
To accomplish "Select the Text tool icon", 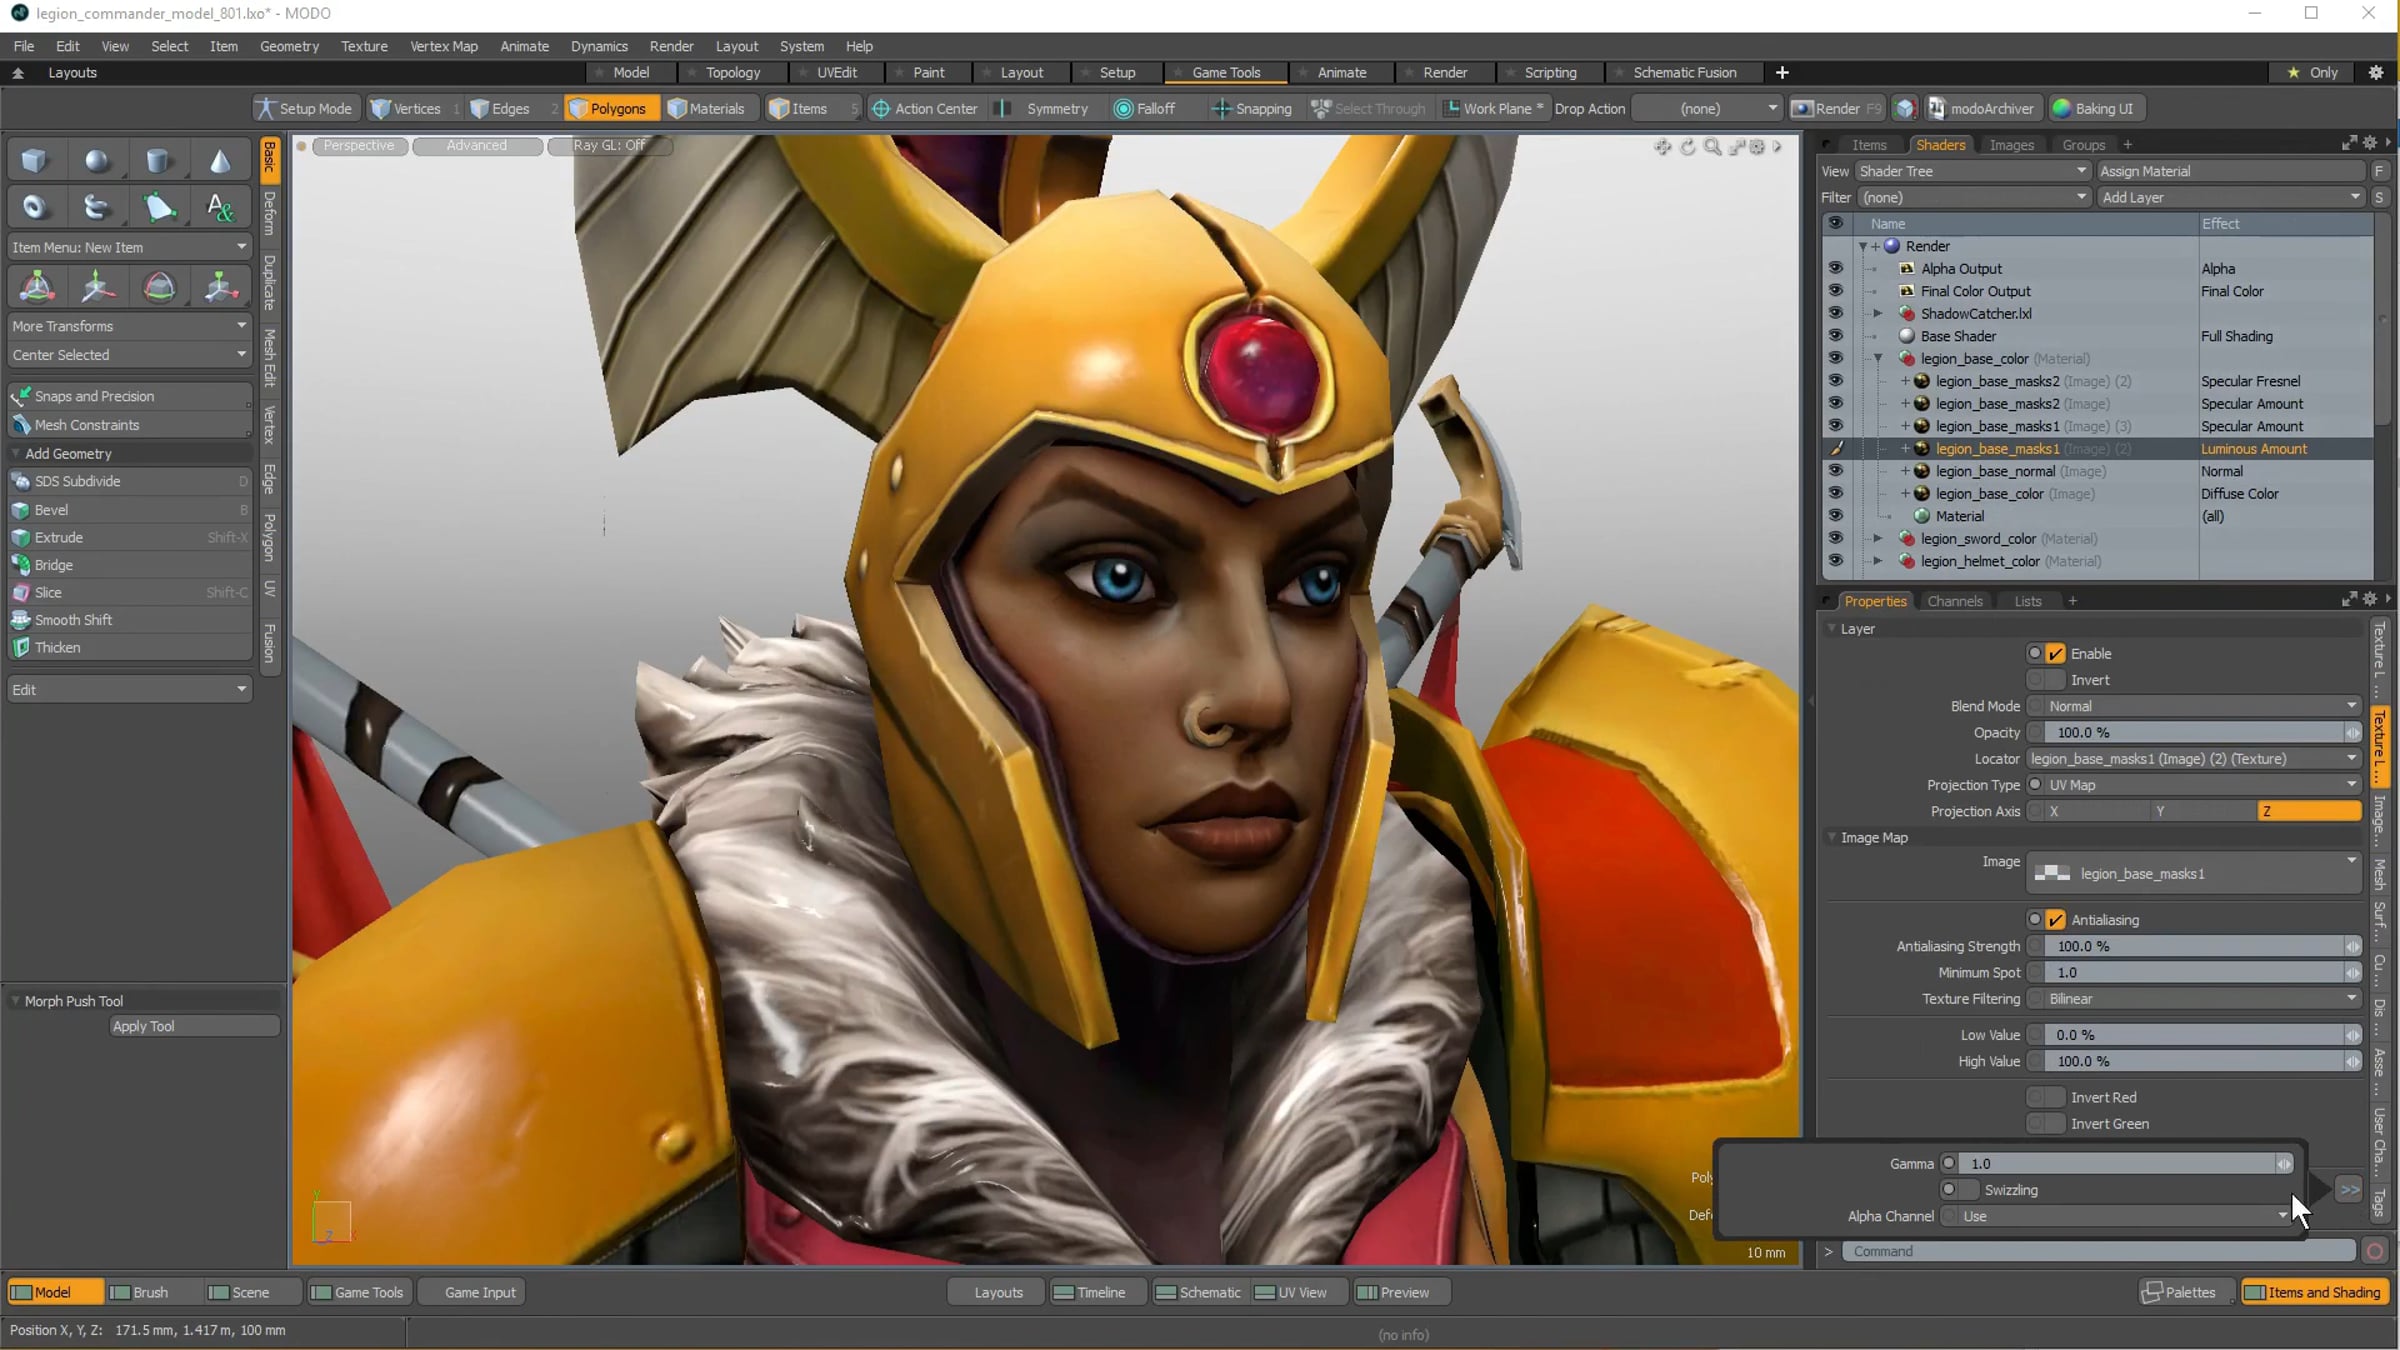I will pos(220,207).
